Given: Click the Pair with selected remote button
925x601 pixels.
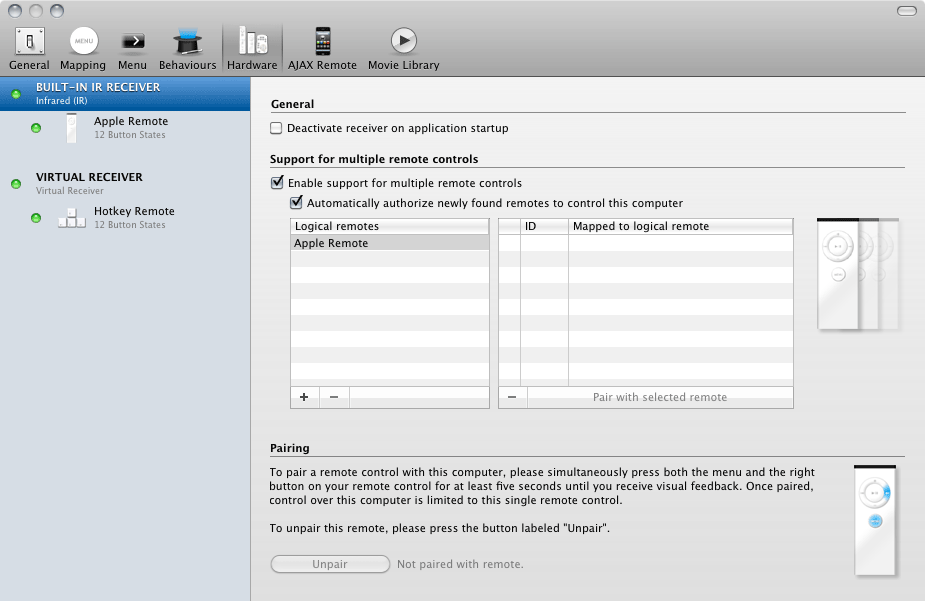Looking at the screenshot, I should pos(659,397).
